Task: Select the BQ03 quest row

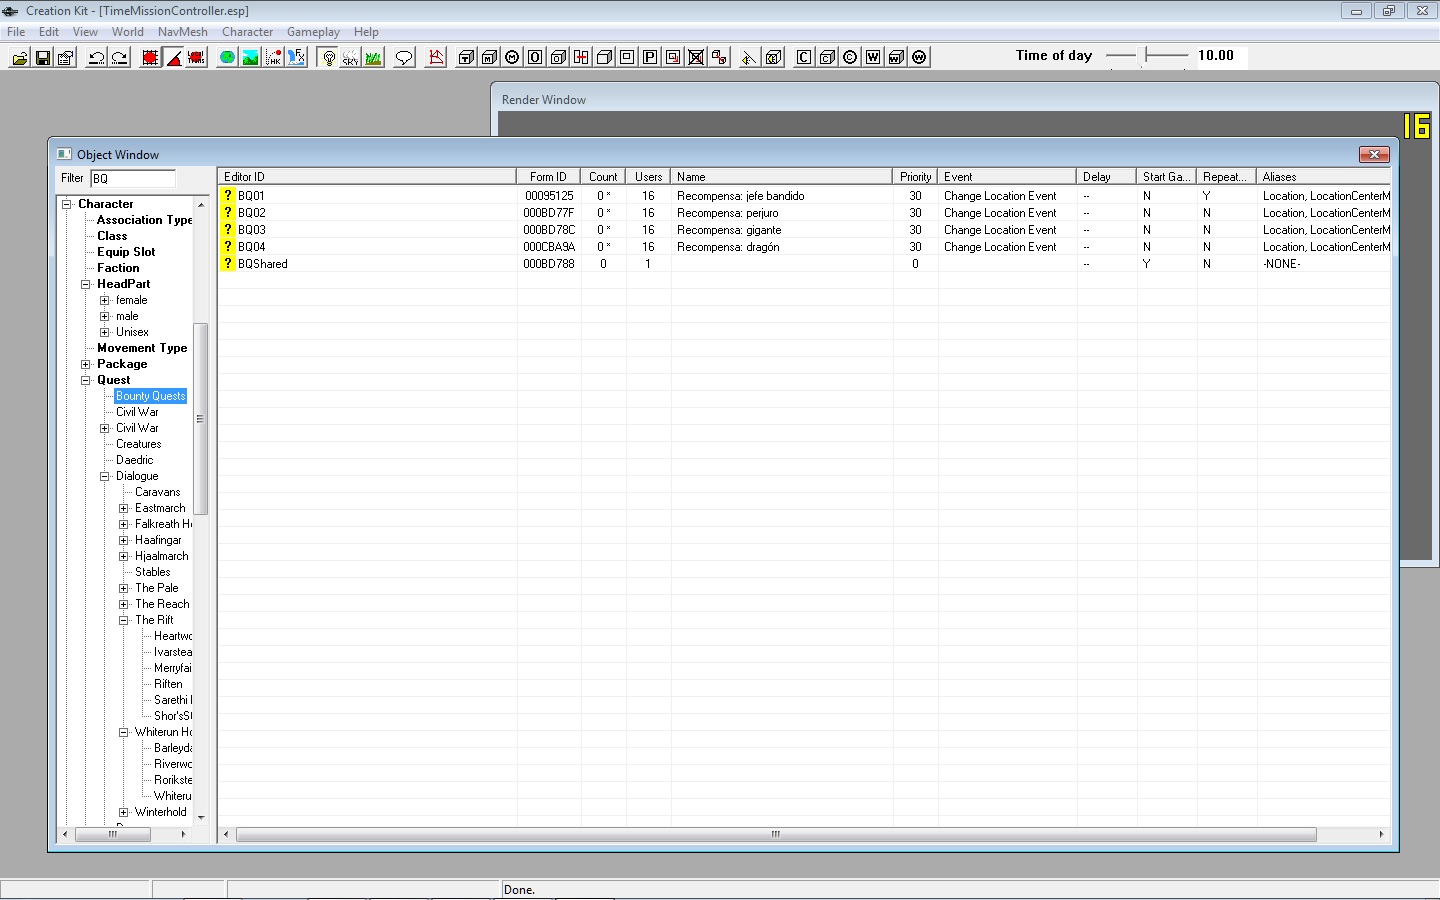Action: tap(804, 230)
